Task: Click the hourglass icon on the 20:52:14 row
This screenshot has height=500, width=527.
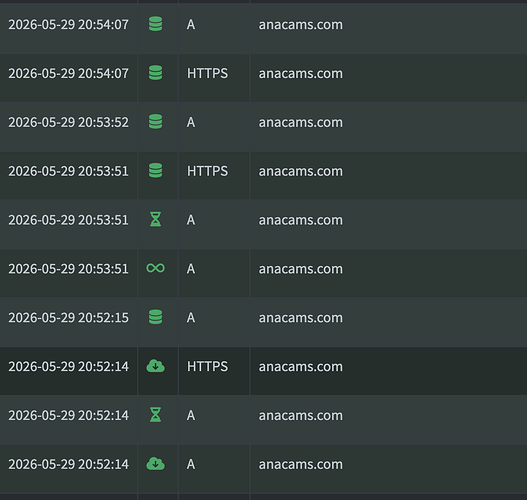Action: coord(155,415)
